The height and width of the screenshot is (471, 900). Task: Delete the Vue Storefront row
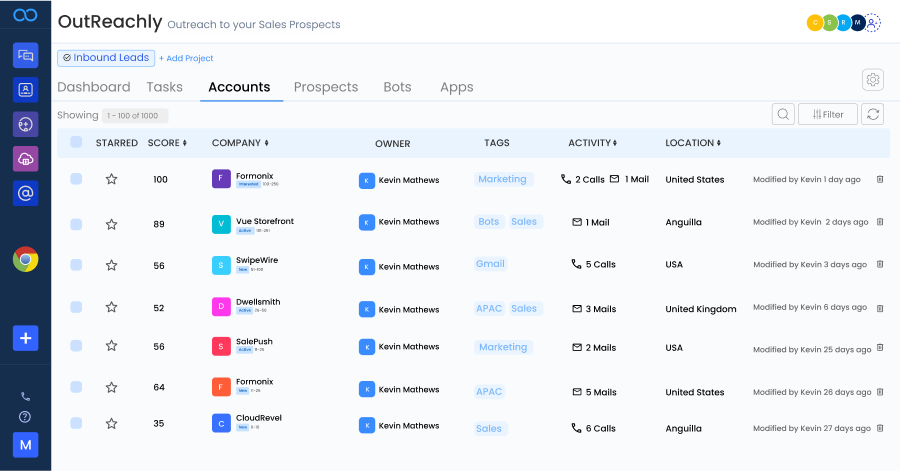pyautogui.click(x=880, y=222)
